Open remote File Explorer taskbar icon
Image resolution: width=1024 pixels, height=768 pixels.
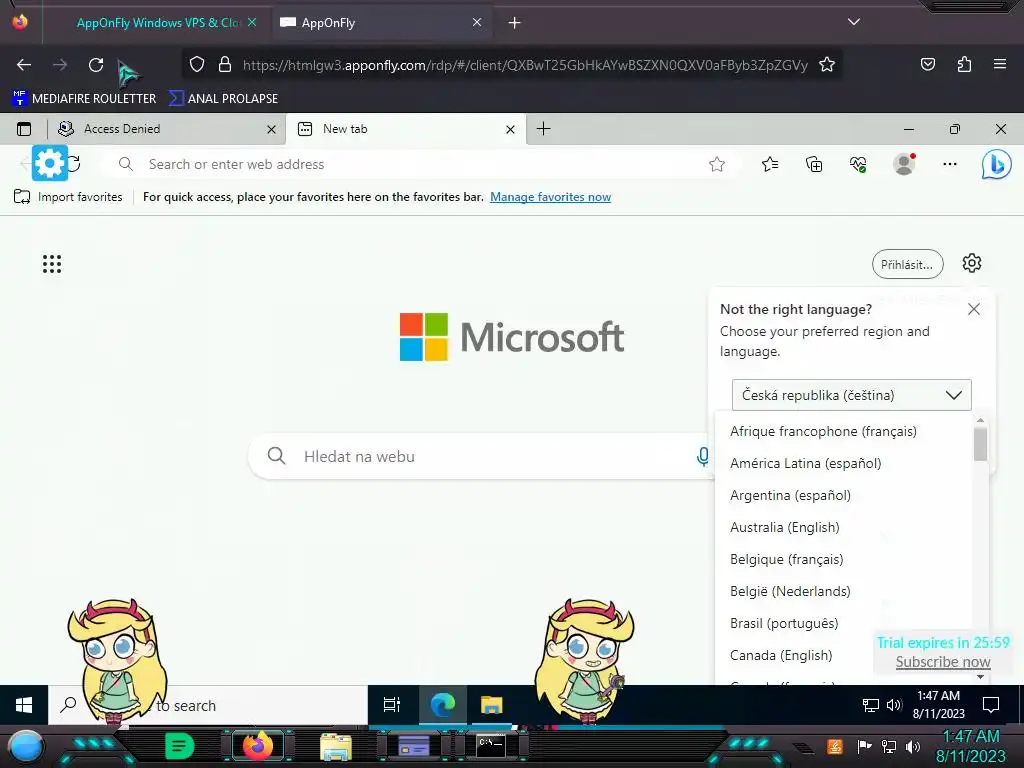pos(491,705)
